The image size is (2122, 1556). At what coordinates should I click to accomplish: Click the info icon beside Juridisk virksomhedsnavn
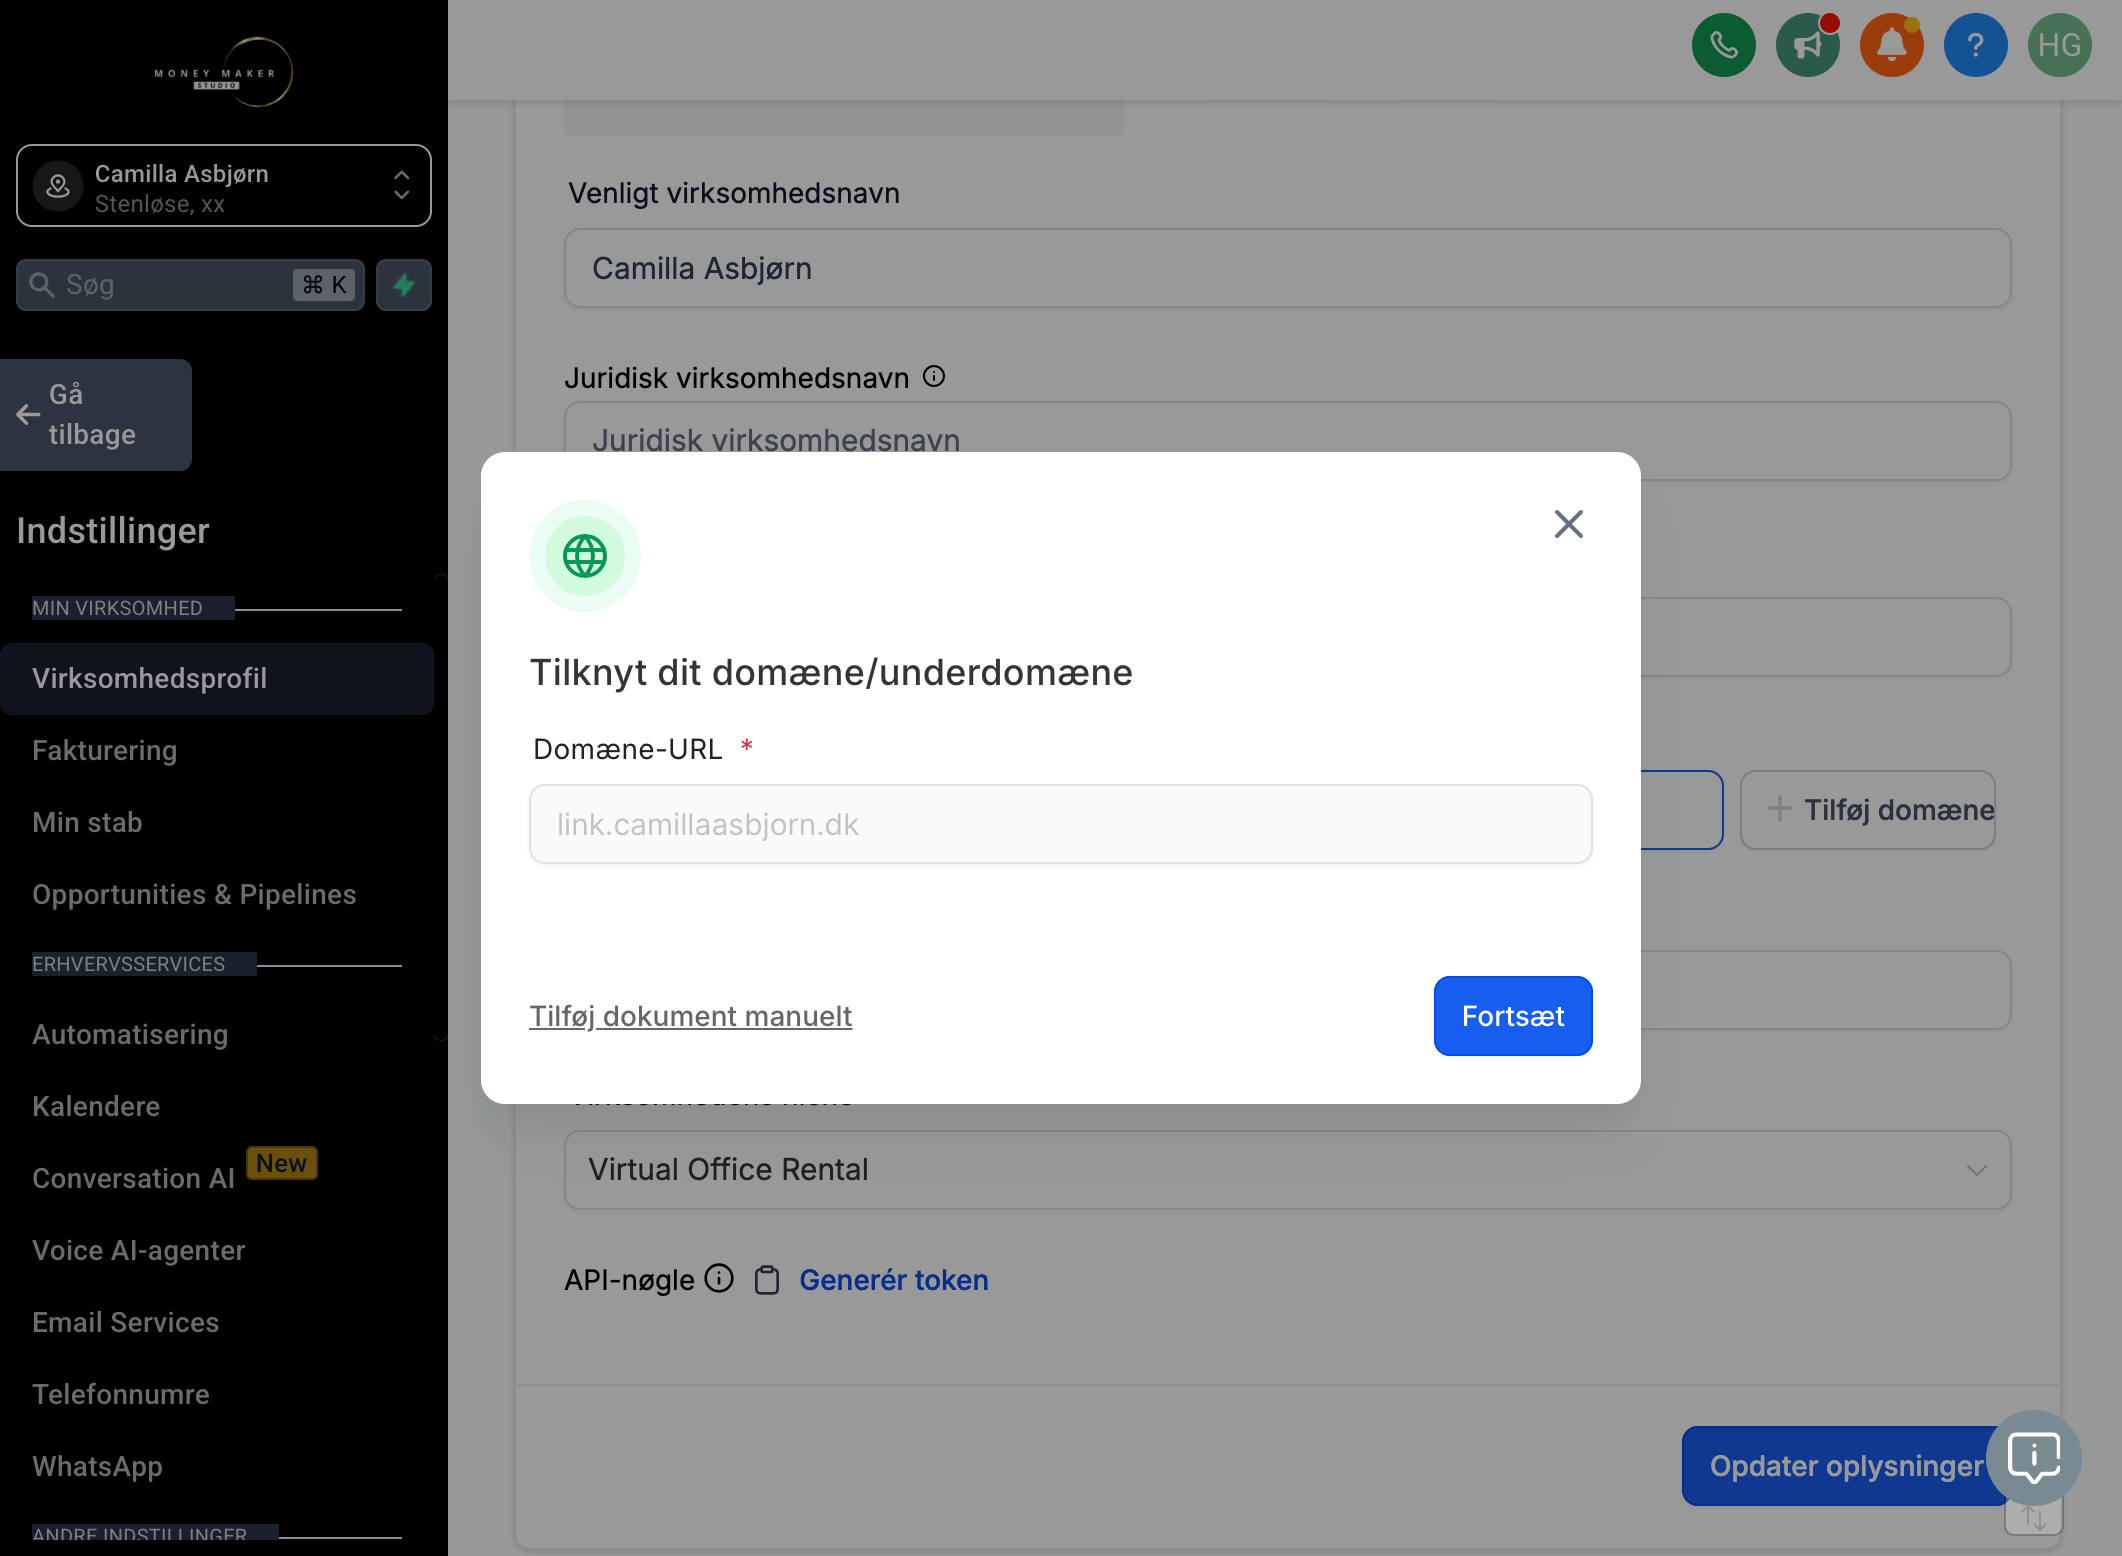[934, 377]
